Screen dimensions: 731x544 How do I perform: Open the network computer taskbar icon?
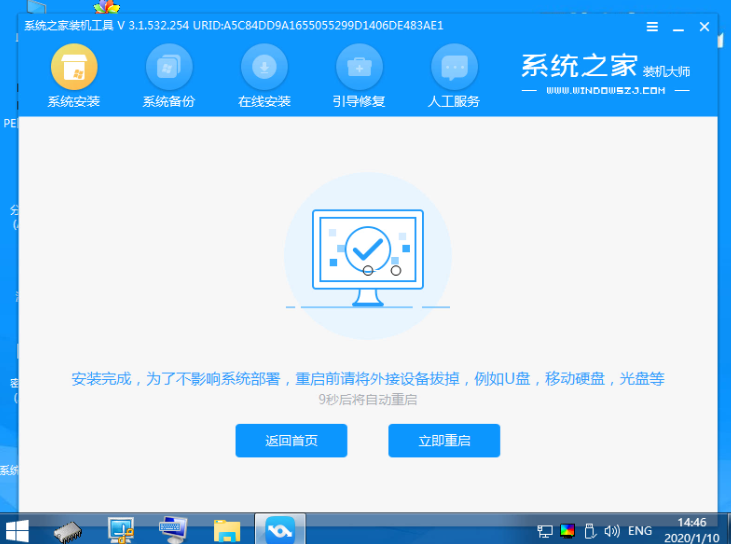pyautogui.click(x=121, y=529)
